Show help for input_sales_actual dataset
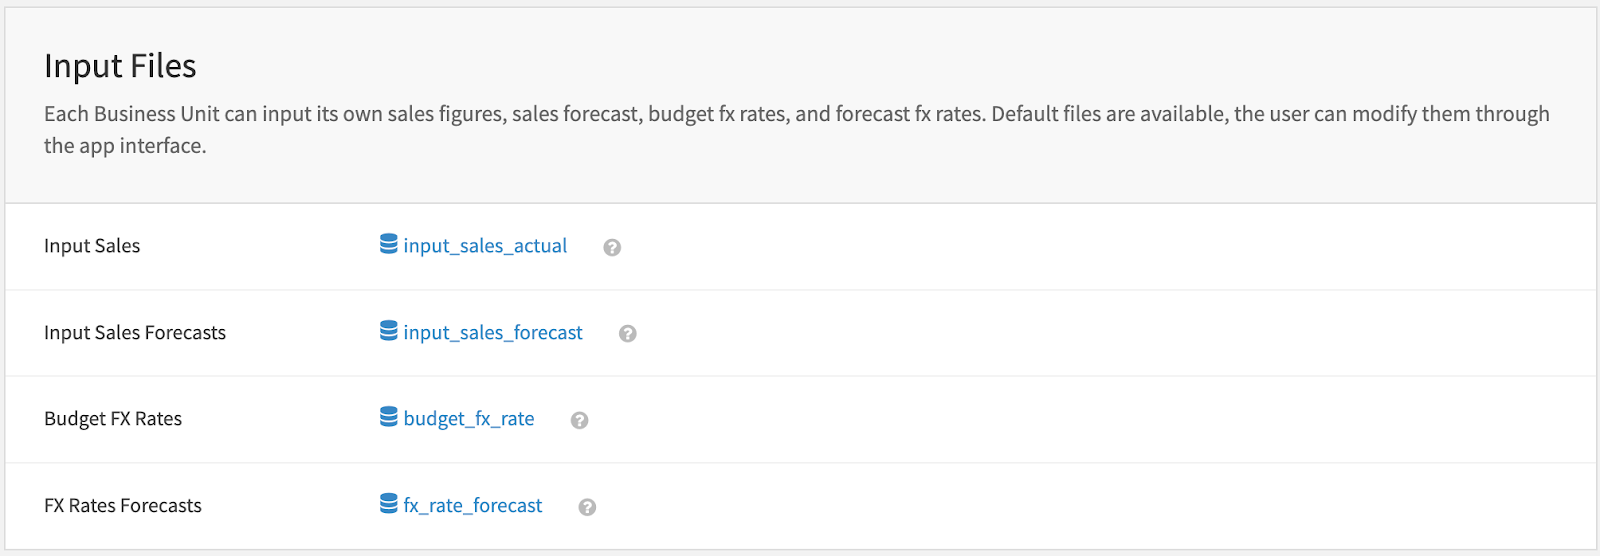The width and height of the screenshot is (1600, 556). coord(612,247)
